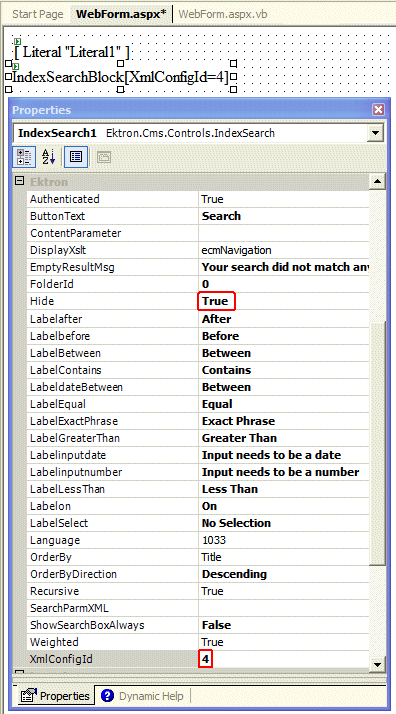
Task: Open the IndexSearch1 object dropdown
Action: [x=375, y=133]
